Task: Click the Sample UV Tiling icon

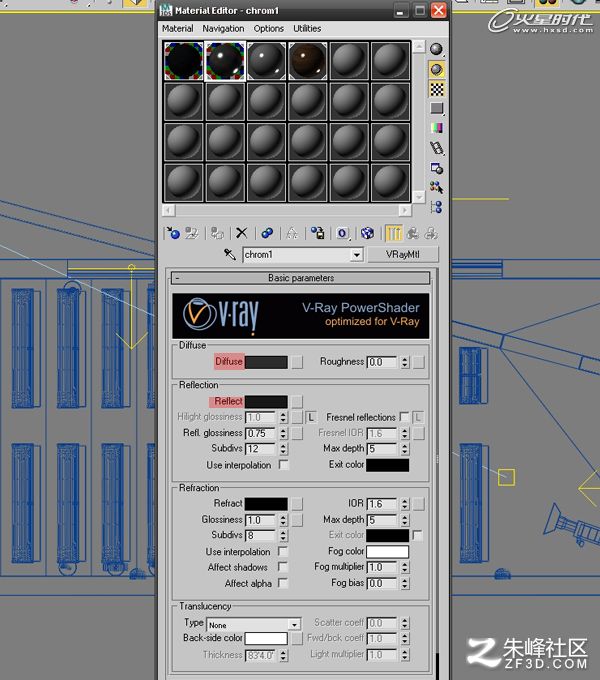Action: click(437, 108)
